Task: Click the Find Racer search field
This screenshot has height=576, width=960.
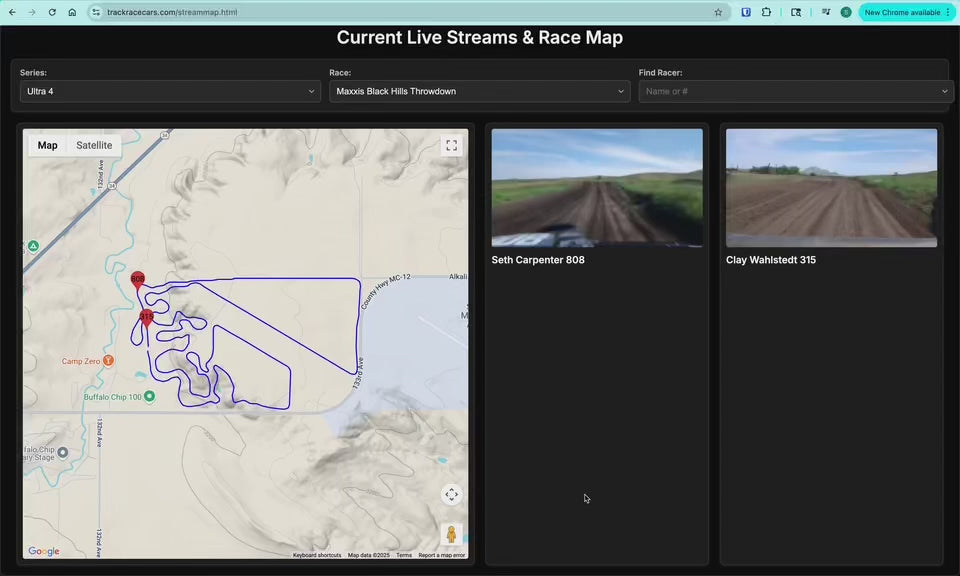Action: tap(790, 91)
